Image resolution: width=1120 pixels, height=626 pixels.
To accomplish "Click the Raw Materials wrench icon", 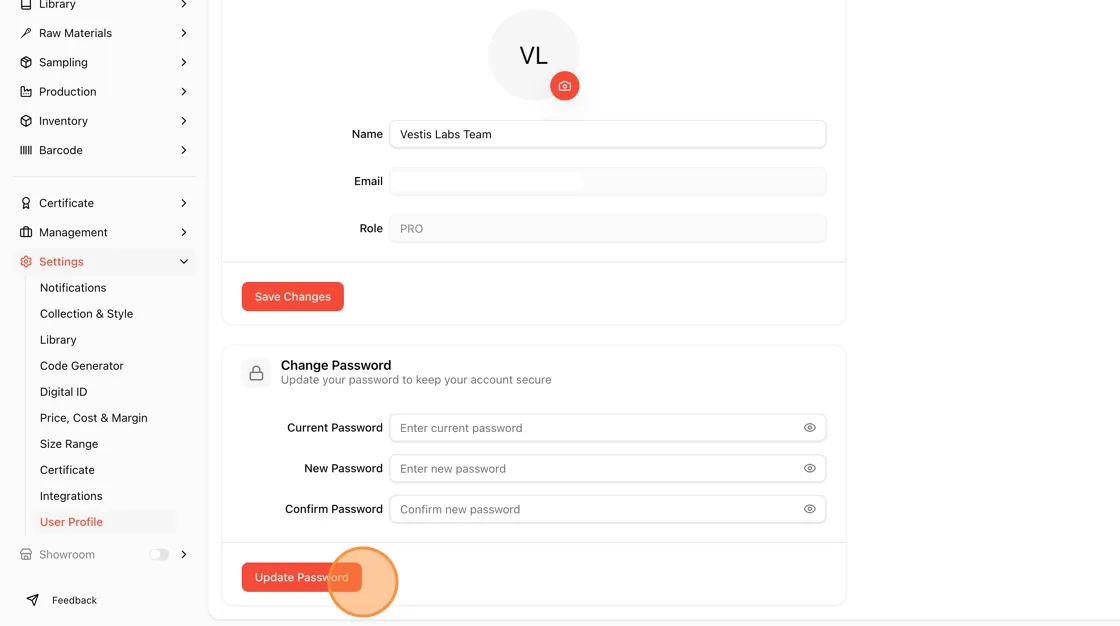I will (x=26, y=33).
